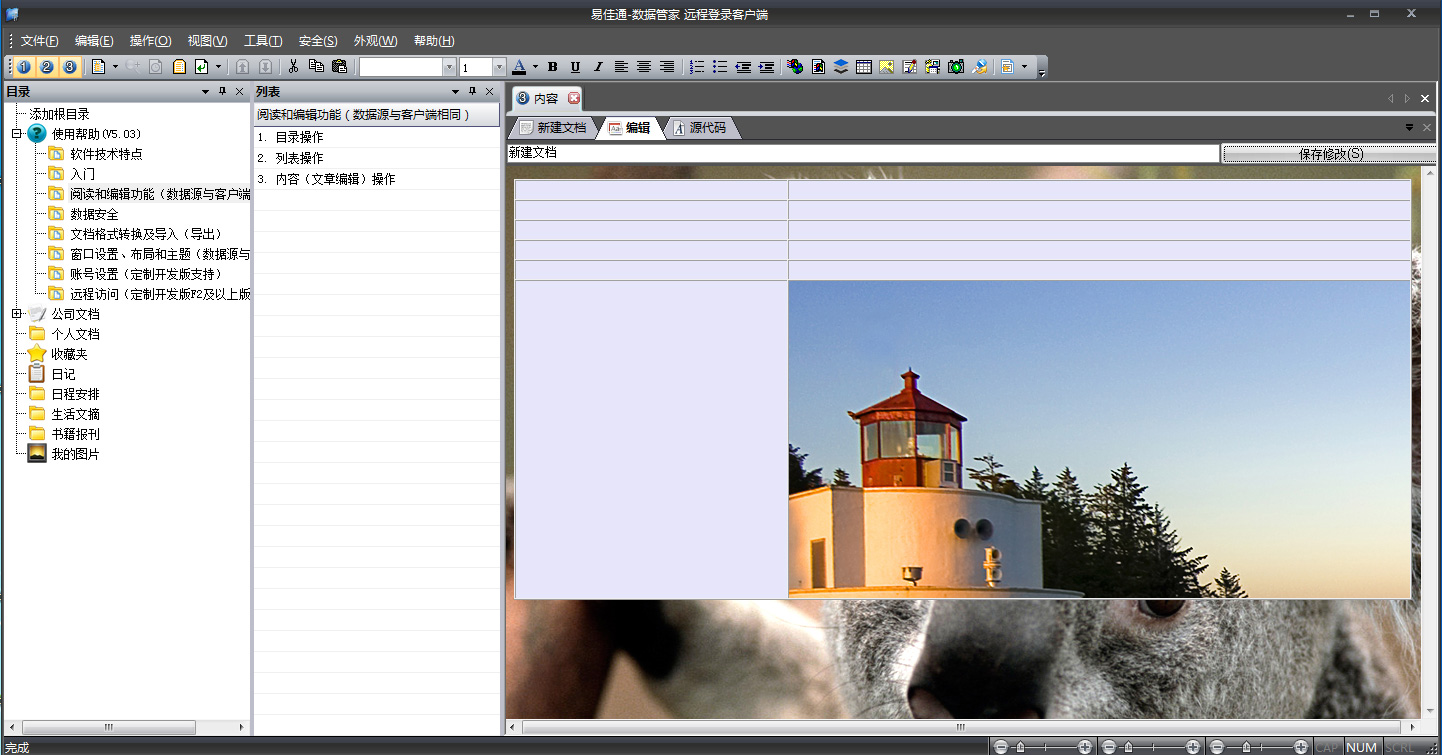Click the paste clipboard icon
The width and height of the screenshot is (1442, 755).
[x=339, y=67]
